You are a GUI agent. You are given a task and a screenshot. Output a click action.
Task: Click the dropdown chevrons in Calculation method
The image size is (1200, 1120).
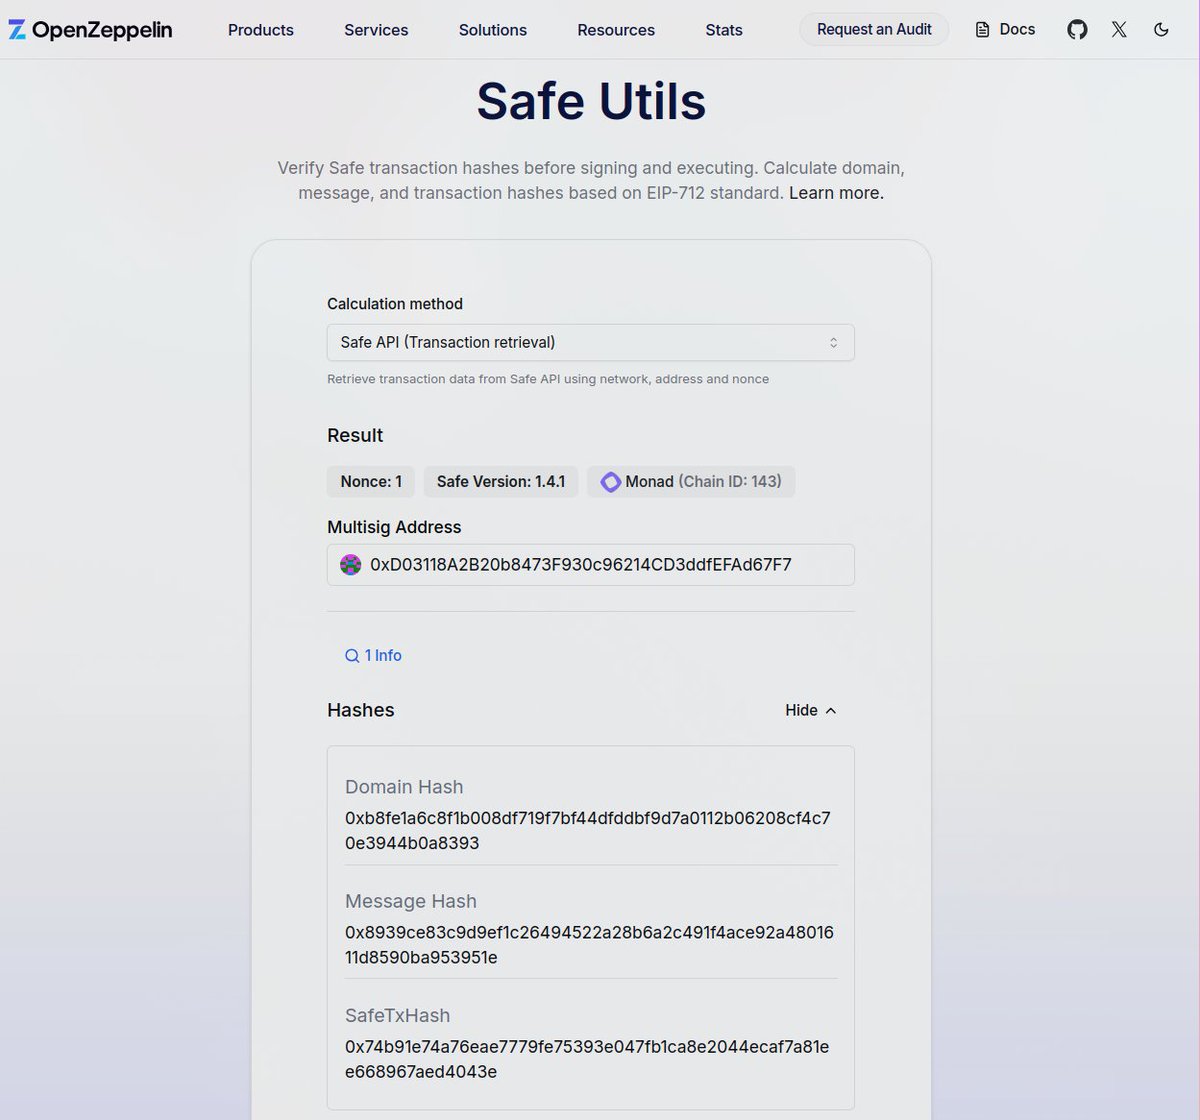coord(833,343)
